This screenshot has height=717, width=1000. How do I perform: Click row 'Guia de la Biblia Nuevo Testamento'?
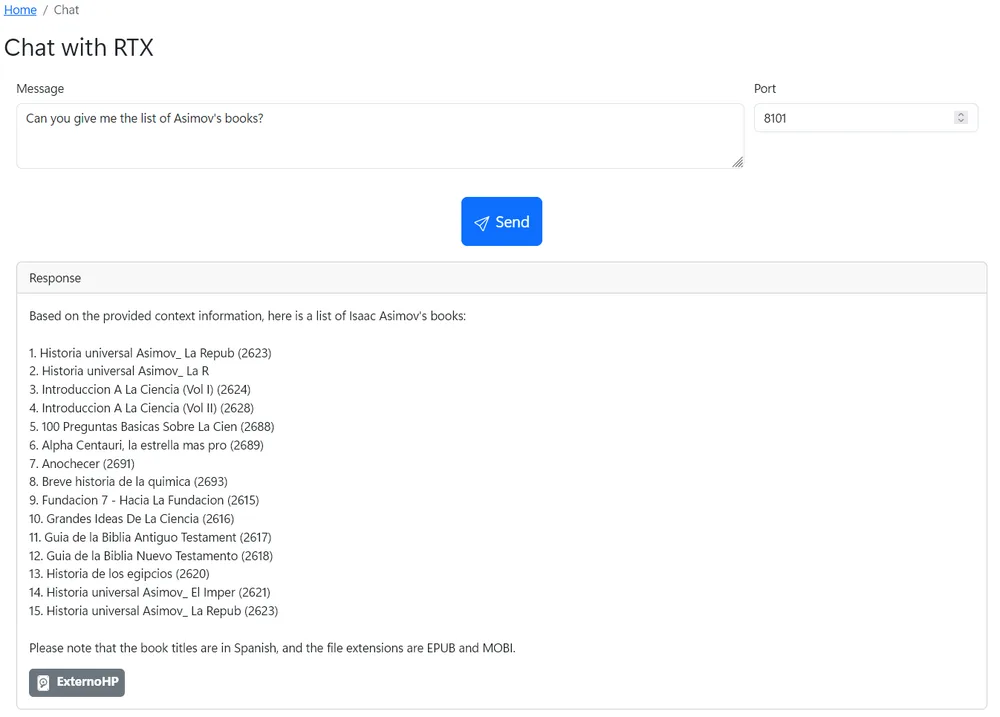click(x=151, y=556)
